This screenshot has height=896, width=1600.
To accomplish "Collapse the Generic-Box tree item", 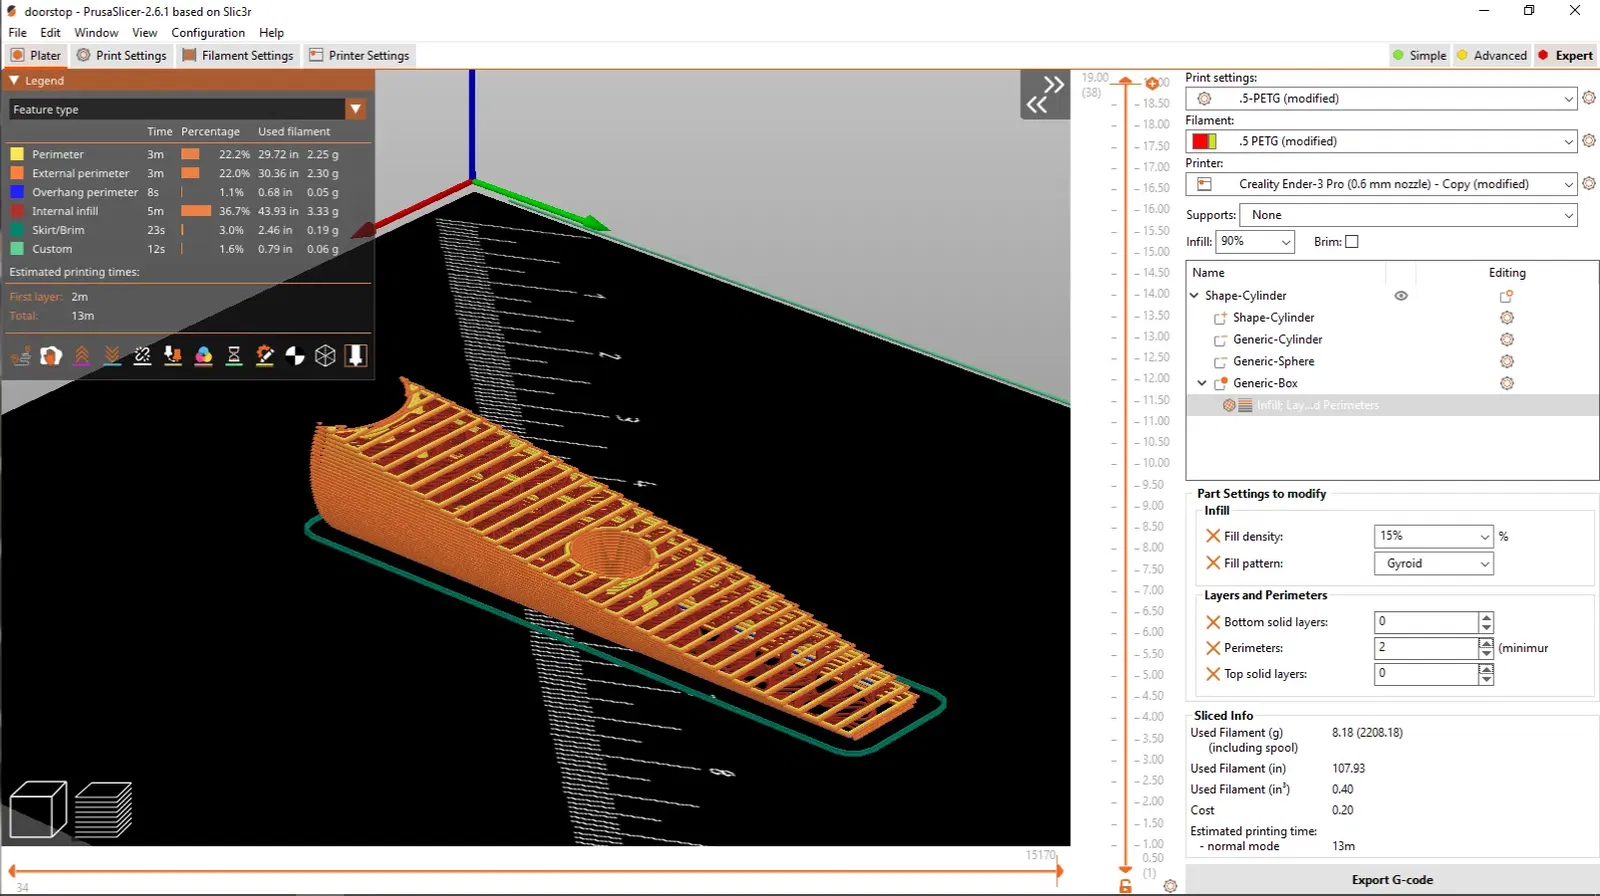I will [x=1202, y=383].
